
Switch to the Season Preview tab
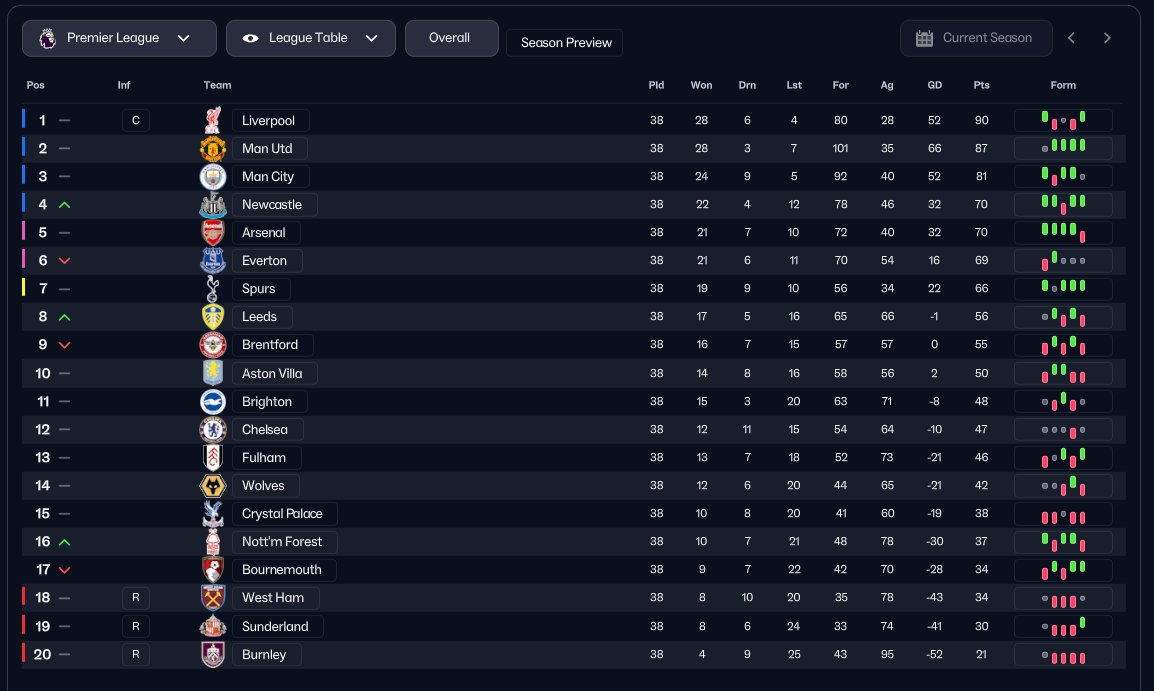tap(564, 43)
